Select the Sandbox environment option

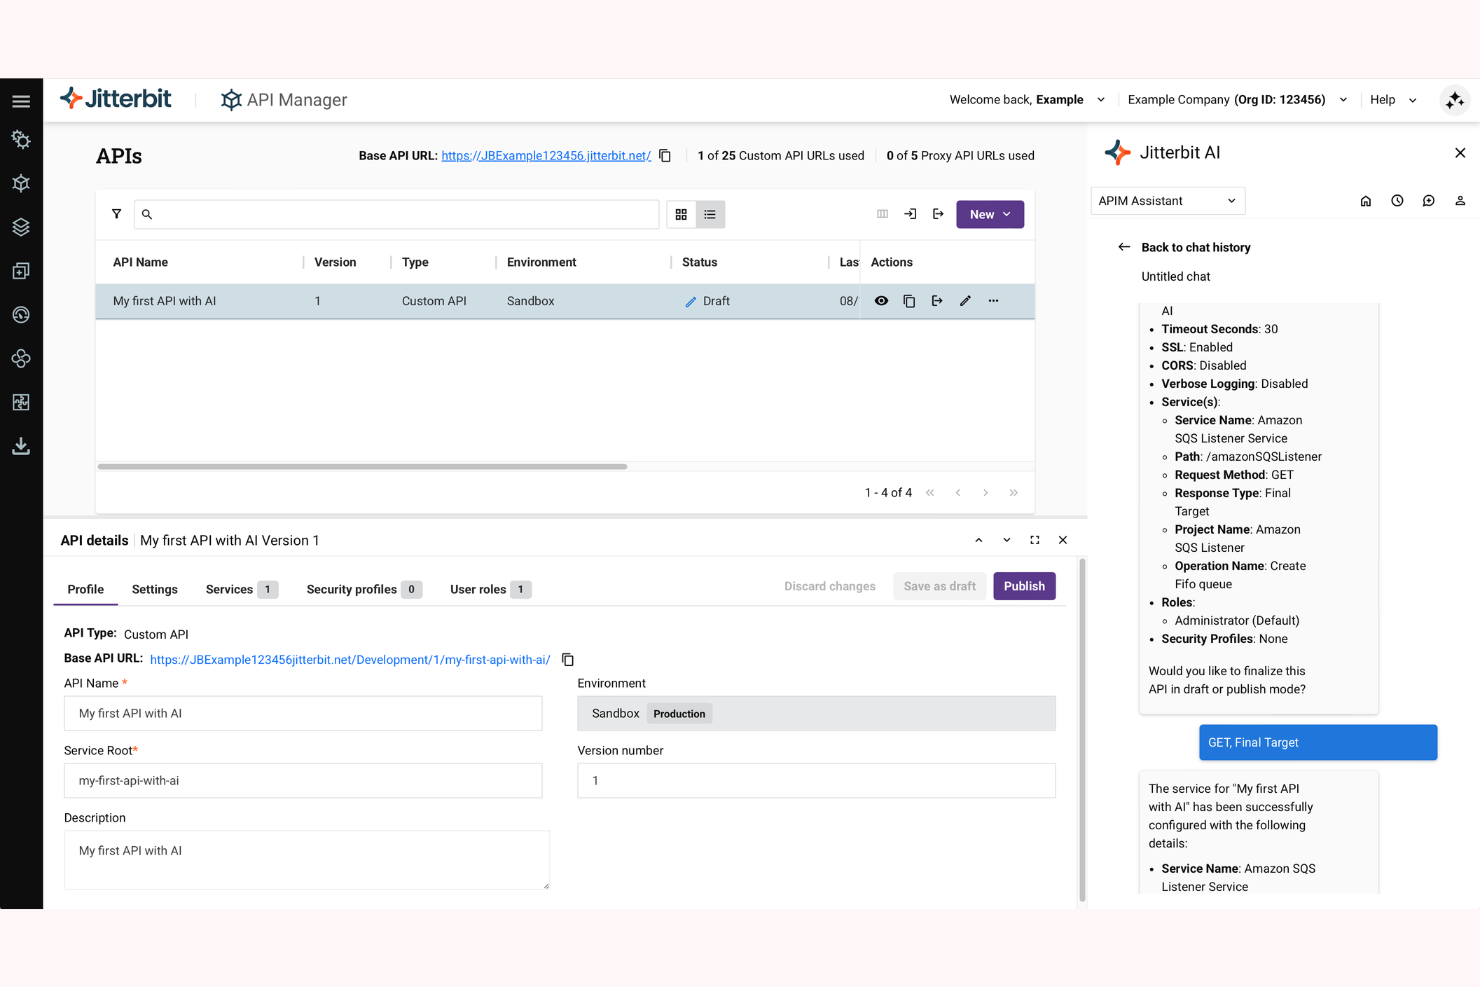(x=616, y=714)
